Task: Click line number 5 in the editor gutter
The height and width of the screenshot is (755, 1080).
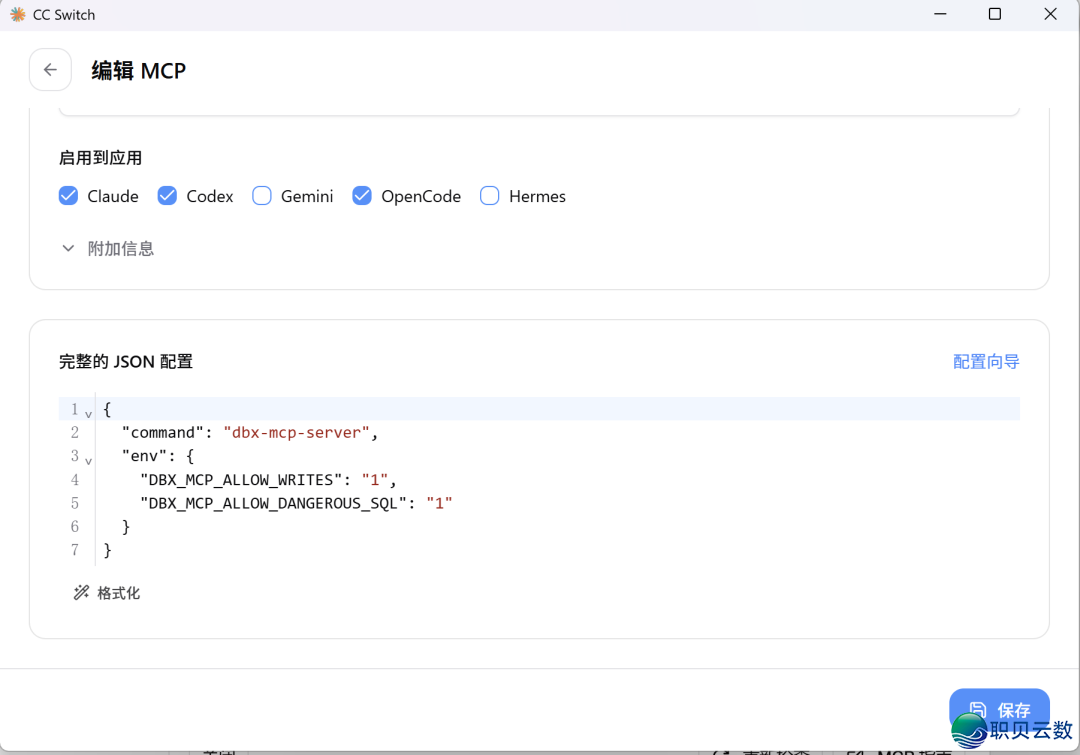Action: click(x=74, y=503)
